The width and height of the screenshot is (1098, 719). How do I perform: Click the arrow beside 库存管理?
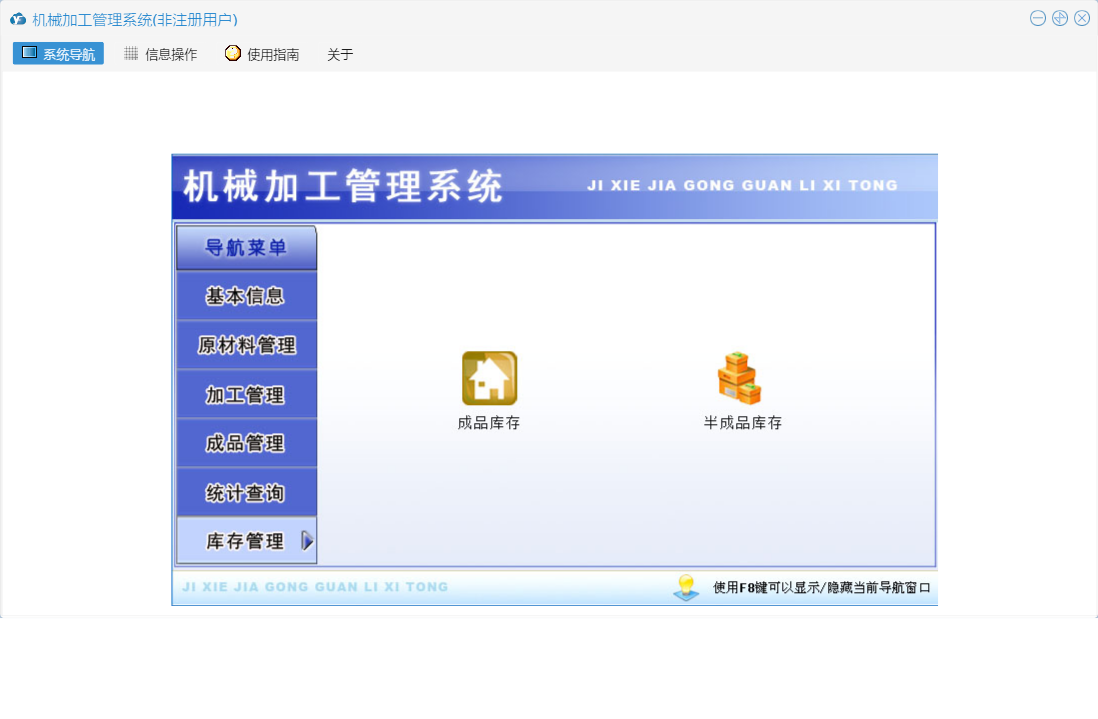point(307,540)
